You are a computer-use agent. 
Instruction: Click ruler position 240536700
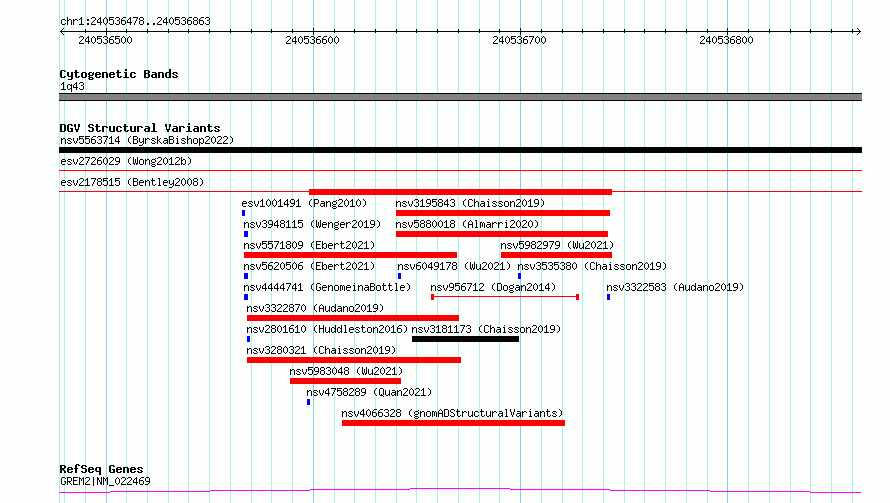[519, 40]
